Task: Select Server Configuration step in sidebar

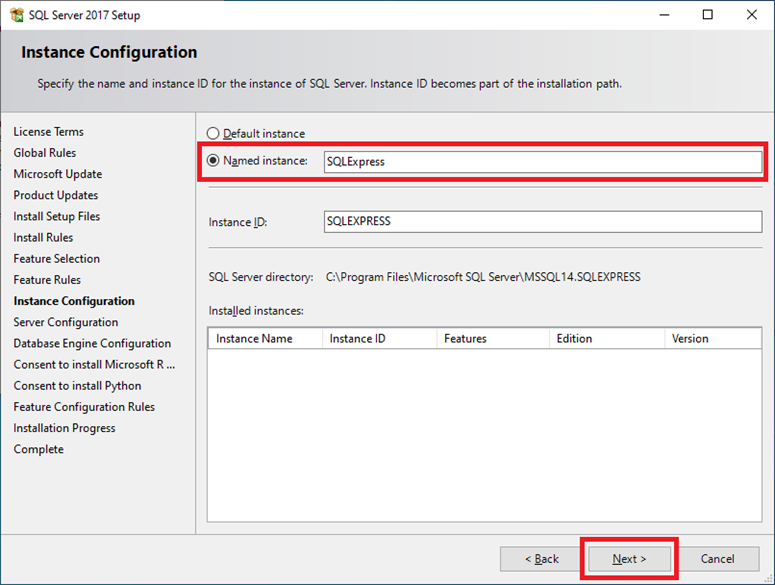Action: click(x=66, y=322)
